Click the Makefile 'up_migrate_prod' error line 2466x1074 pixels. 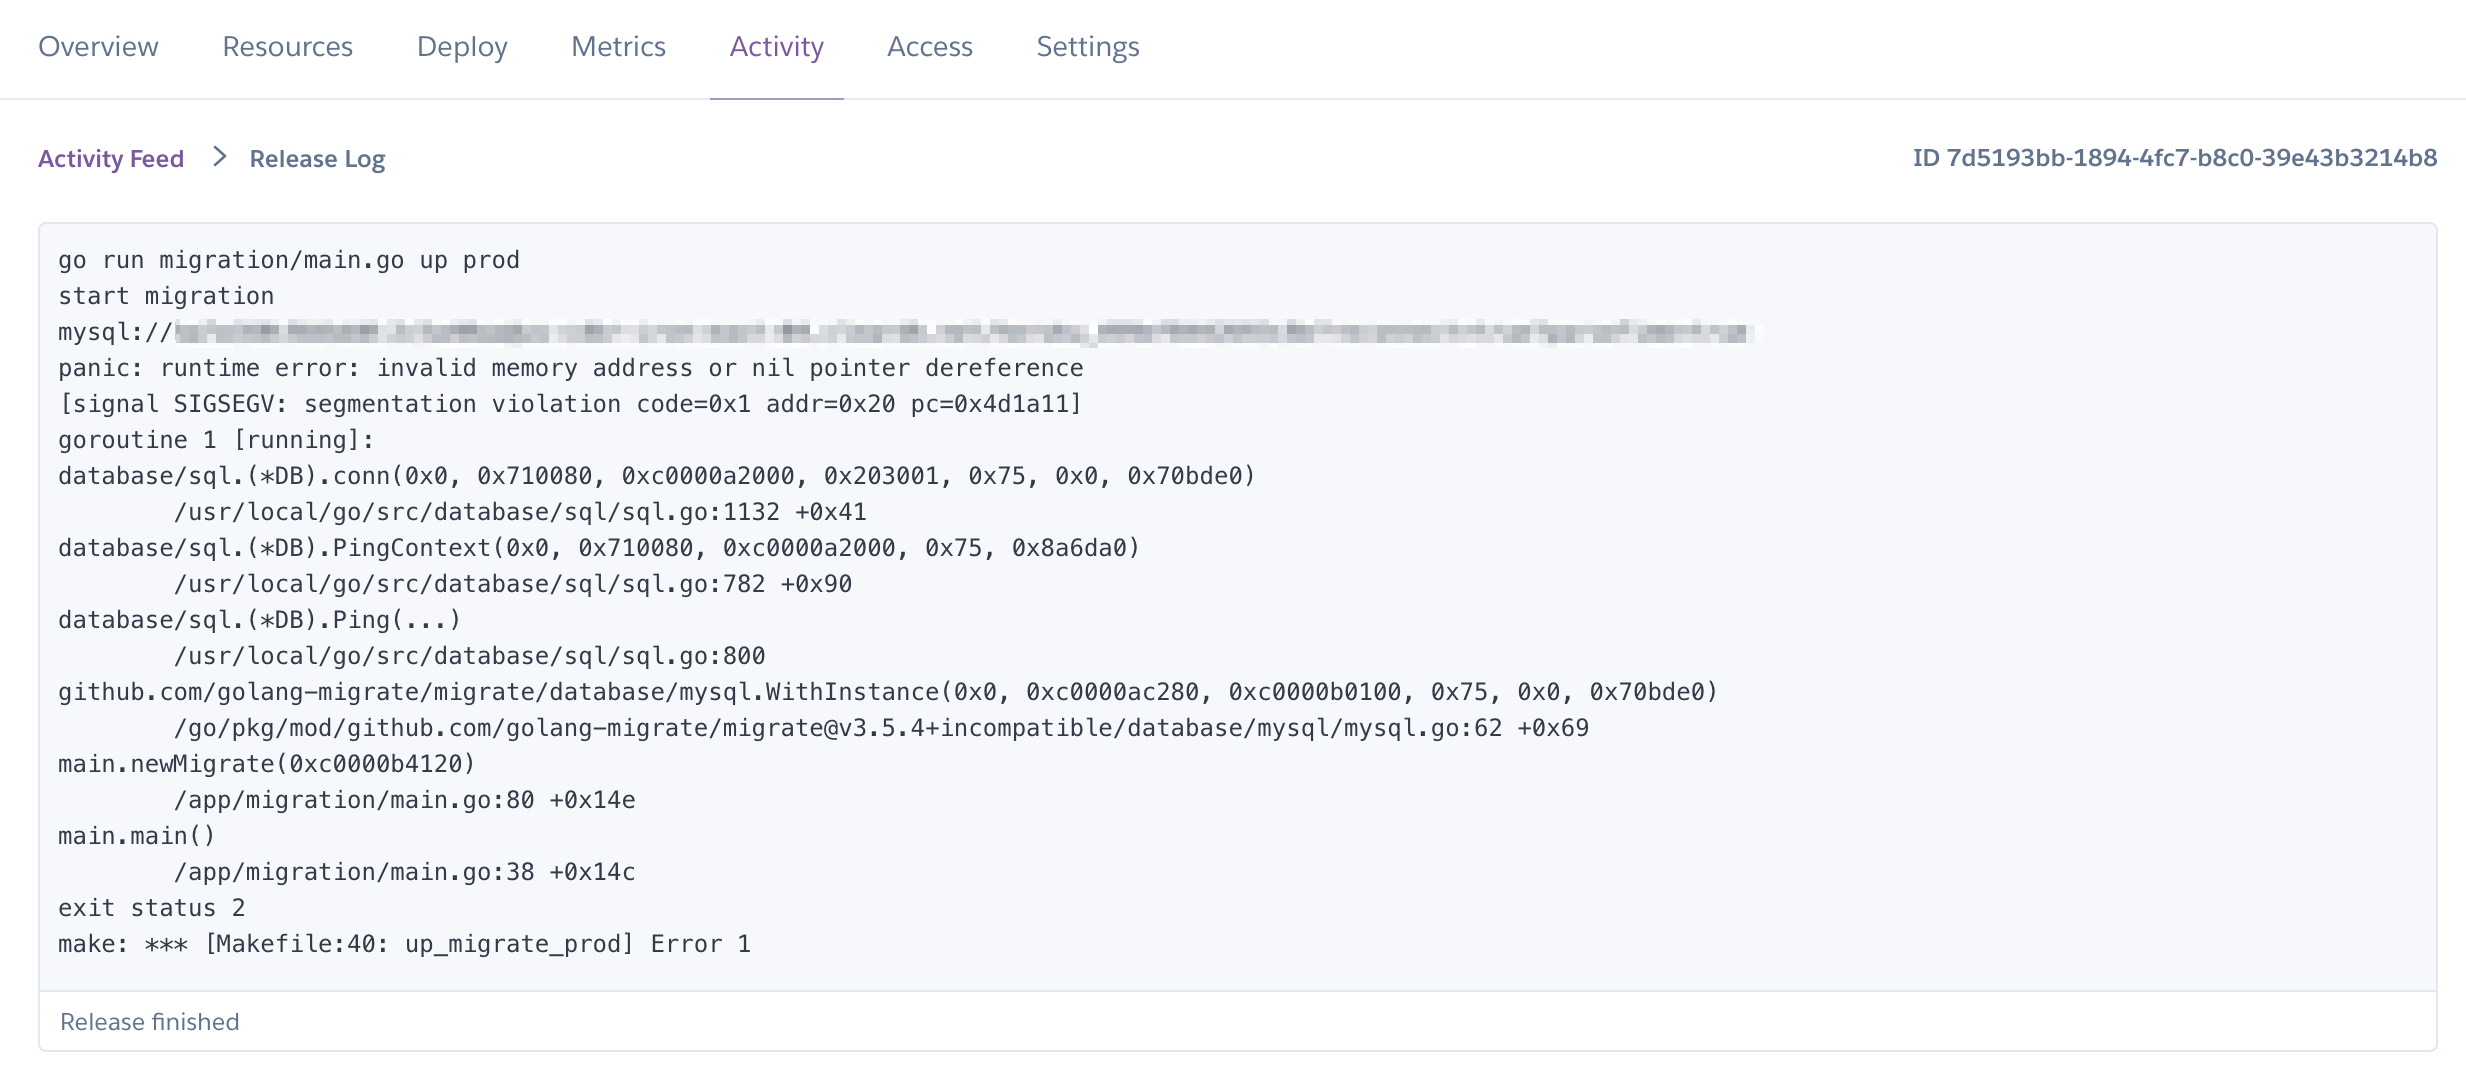pyautogui.click(x=404, y=945)
